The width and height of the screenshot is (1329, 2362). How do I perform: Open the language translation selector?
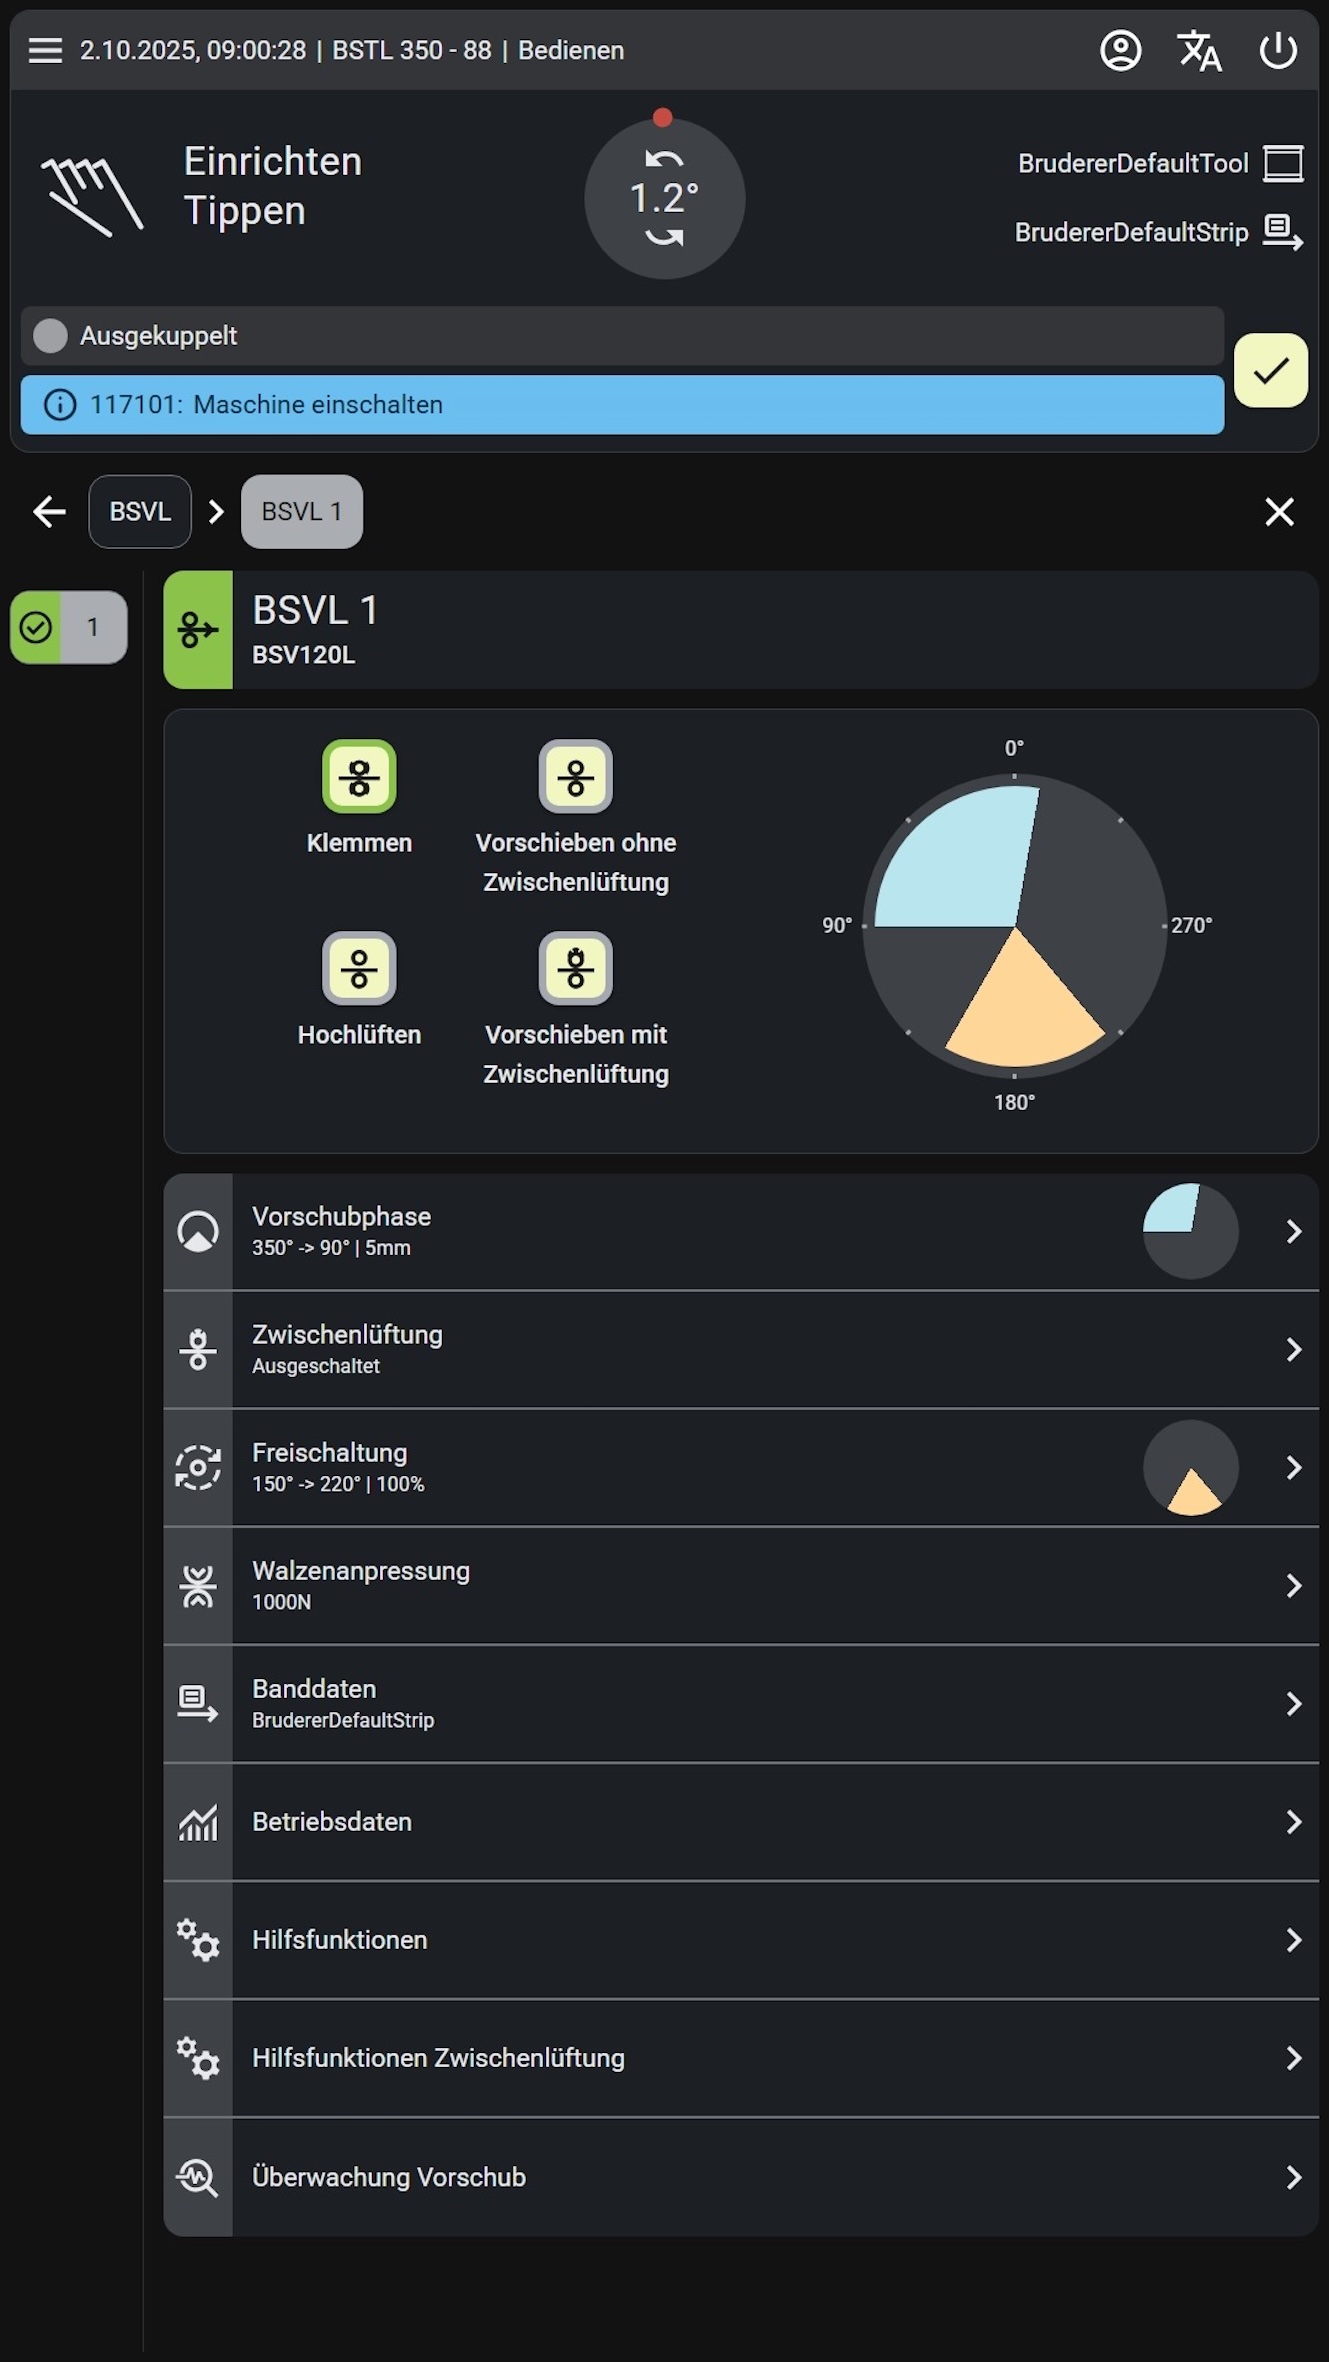1199,50
